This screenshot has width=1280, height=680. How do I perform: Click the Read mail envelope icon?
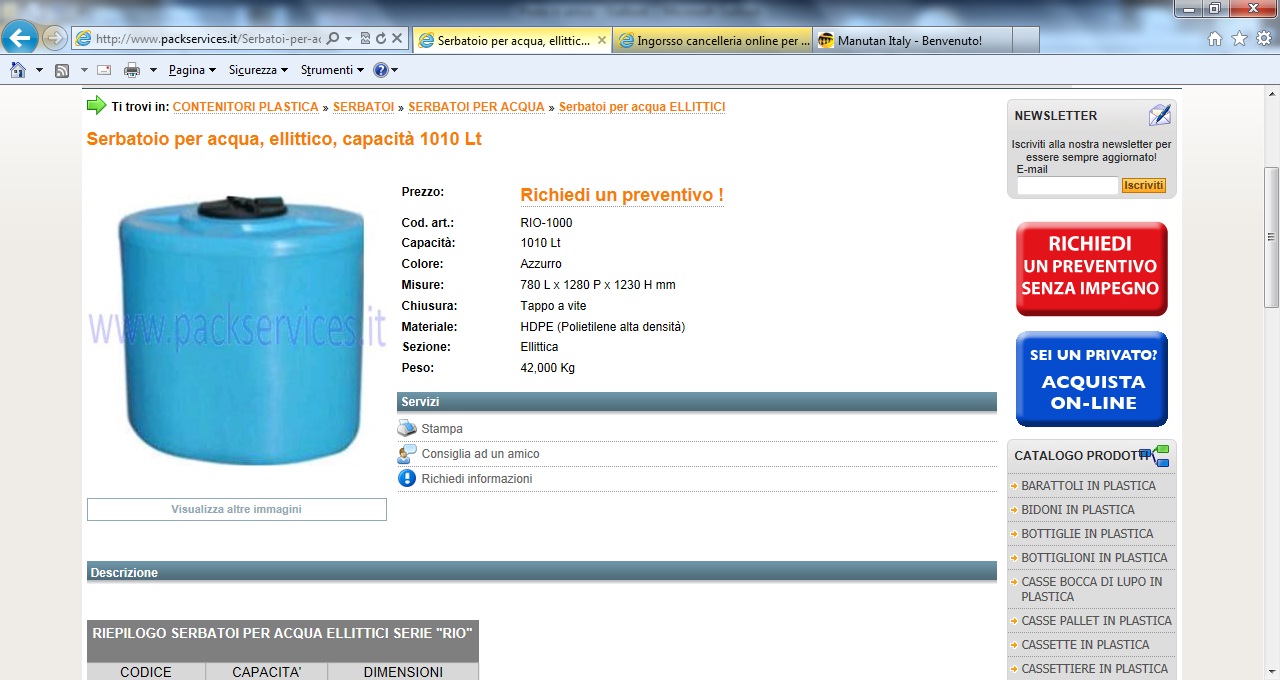click(x=104, y=70)
